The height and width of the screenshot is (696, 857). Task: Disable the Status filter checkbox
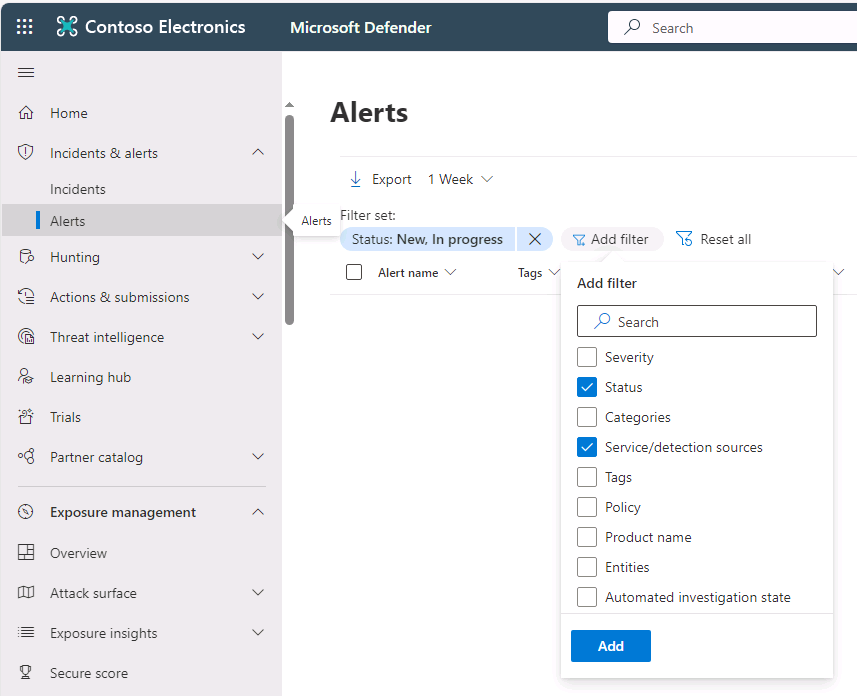pos(587,387)
